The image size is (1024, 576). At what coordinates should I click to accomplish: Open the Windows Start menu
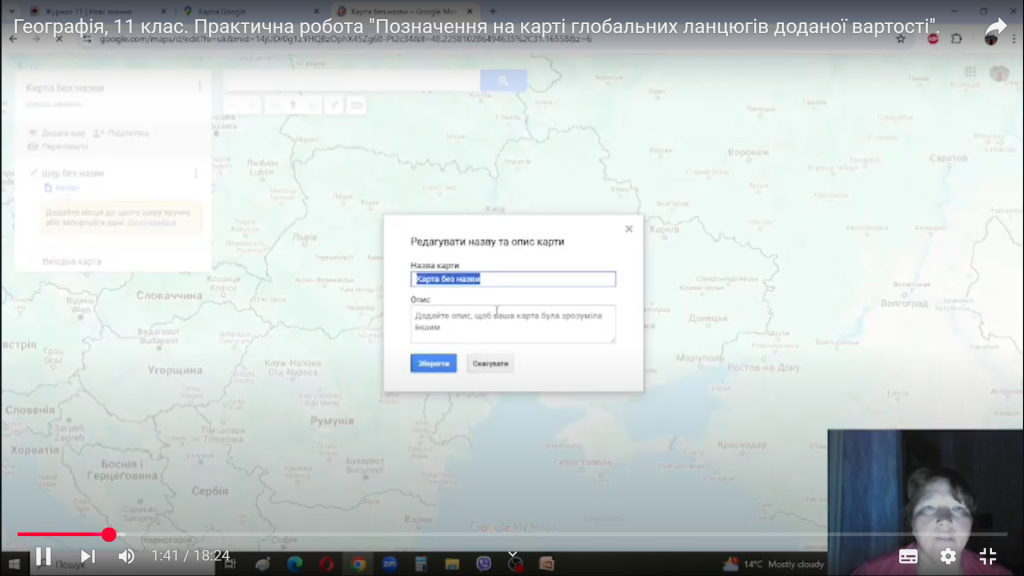click(x=14, y=564)
